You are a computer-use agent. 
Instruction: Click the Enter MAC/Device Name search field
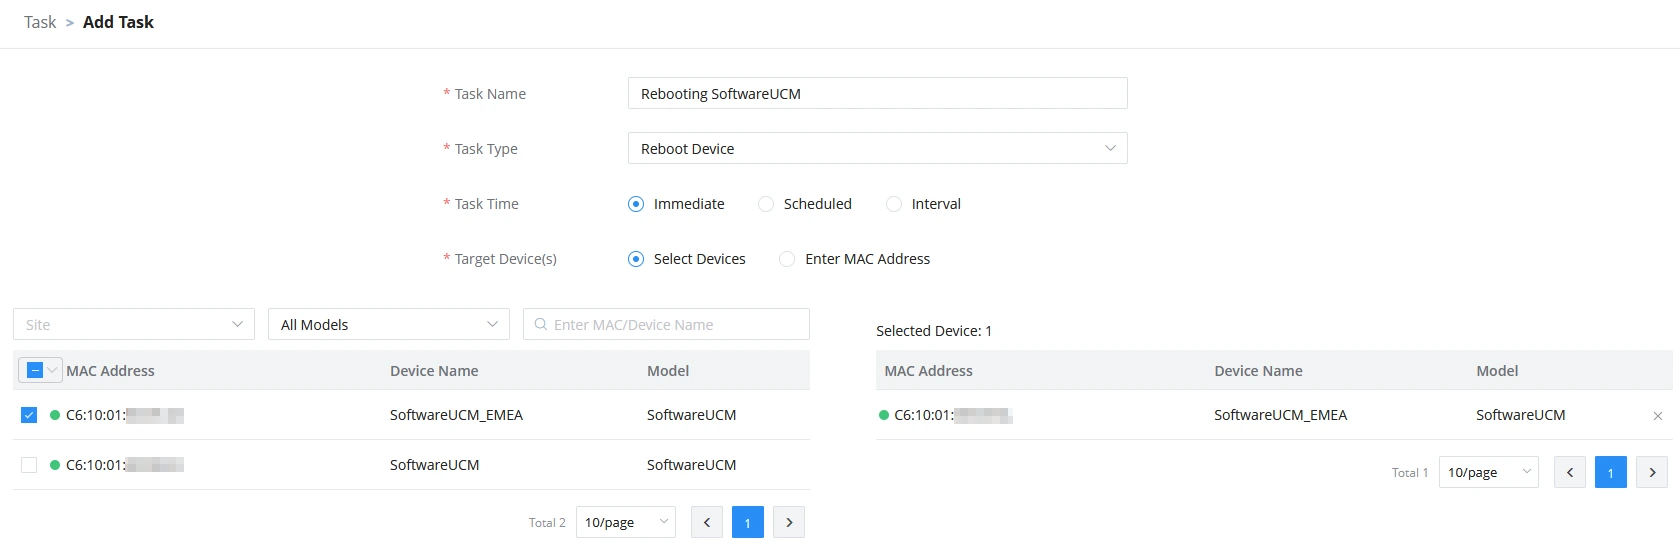pos(666,324)
